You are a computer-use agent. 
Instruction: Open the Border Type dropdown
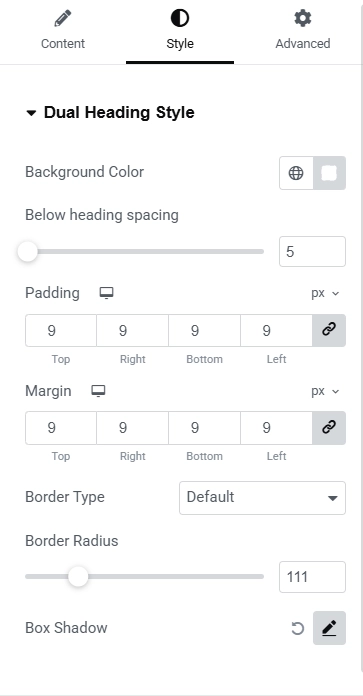[x=262, y=498]
